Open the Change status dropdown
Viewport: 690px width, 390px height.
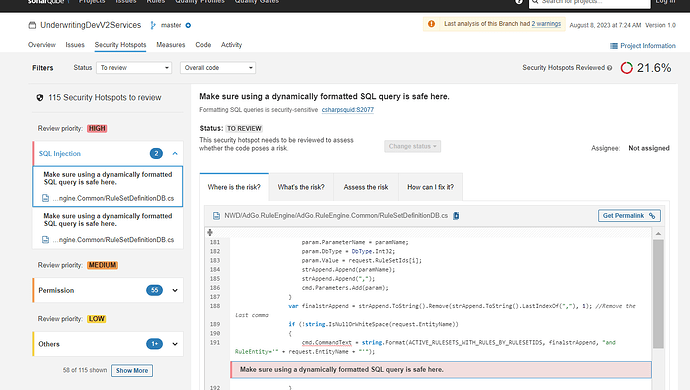point(412,146)
